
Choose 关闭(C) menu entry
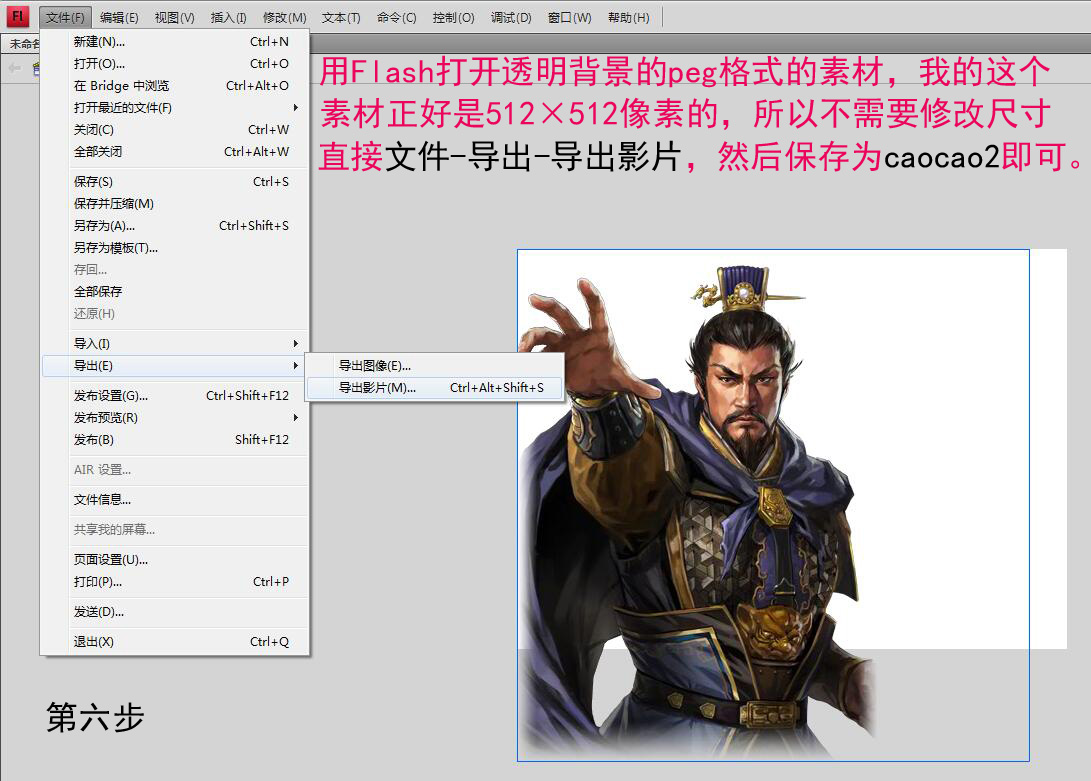coord(175,129)
